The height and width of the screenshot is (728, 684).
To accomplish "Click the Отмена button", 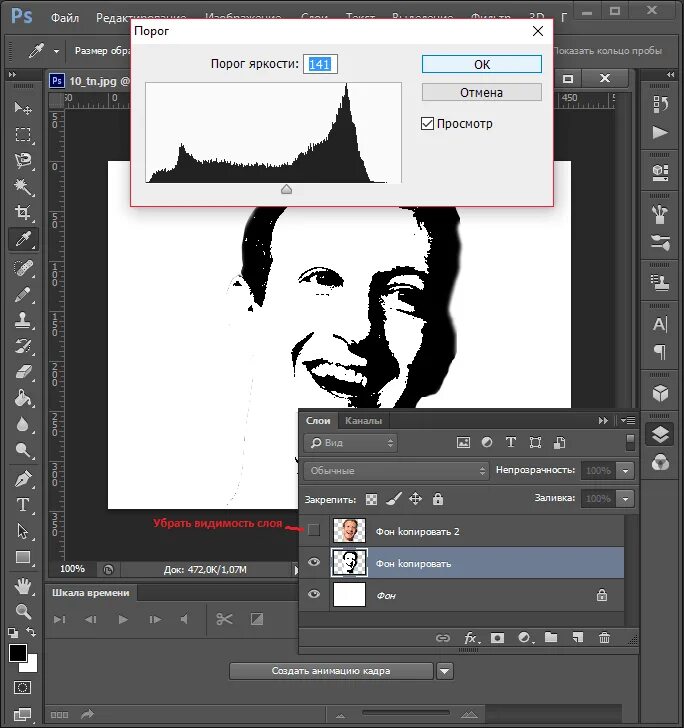I will pos(482,92).
